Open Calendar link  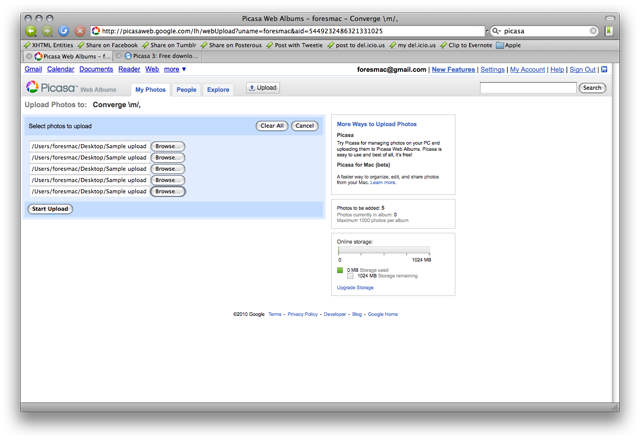tap(60, 69)
